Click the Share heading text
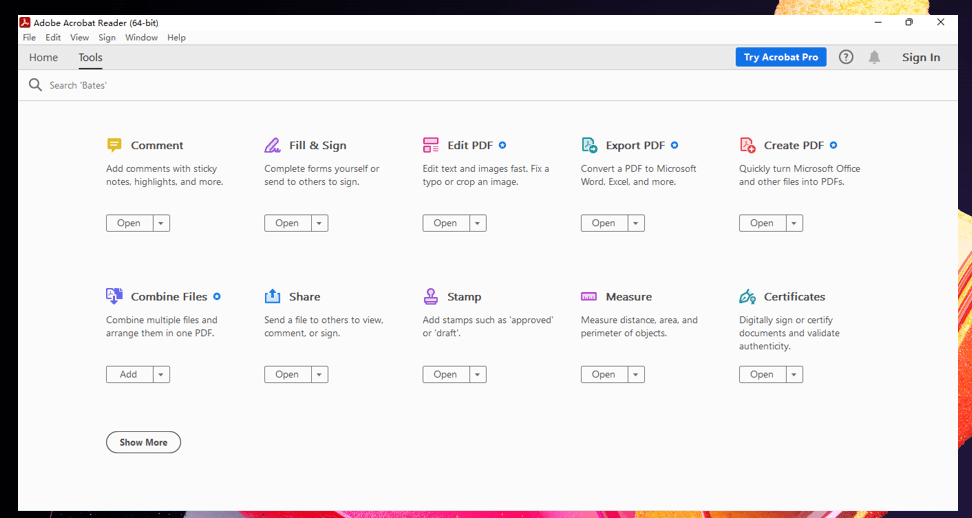The width and height of the screenshot is (972, 518). point(304,296)
